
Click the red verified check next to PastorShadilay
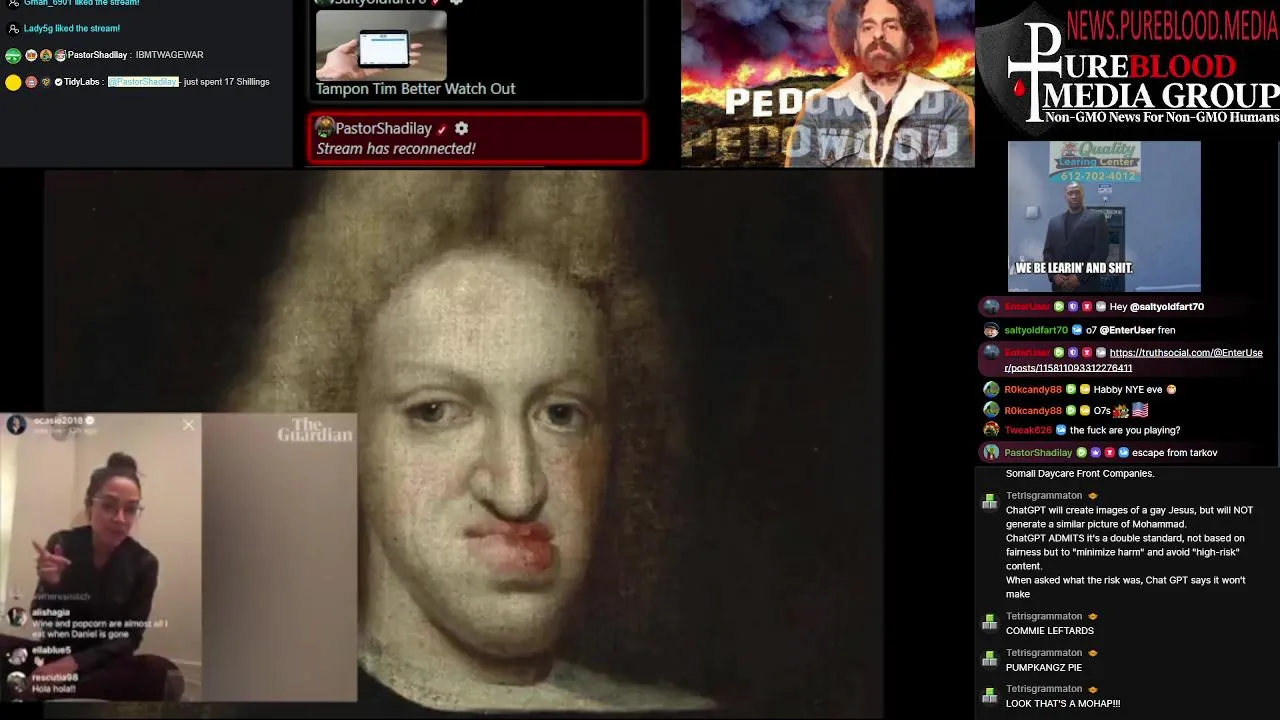point(441,129)
